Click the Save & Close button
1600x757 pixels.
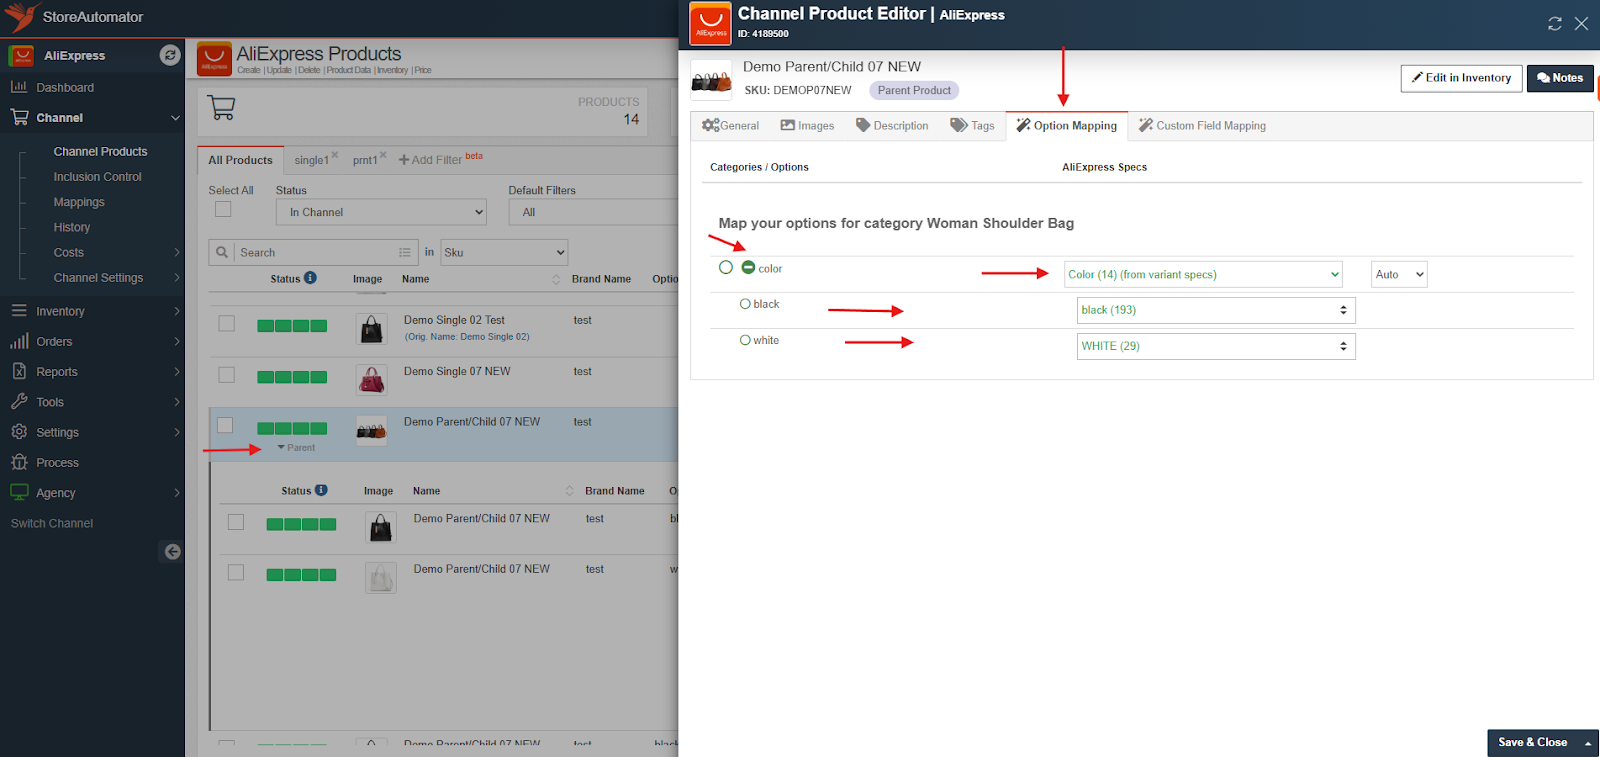1533,743
